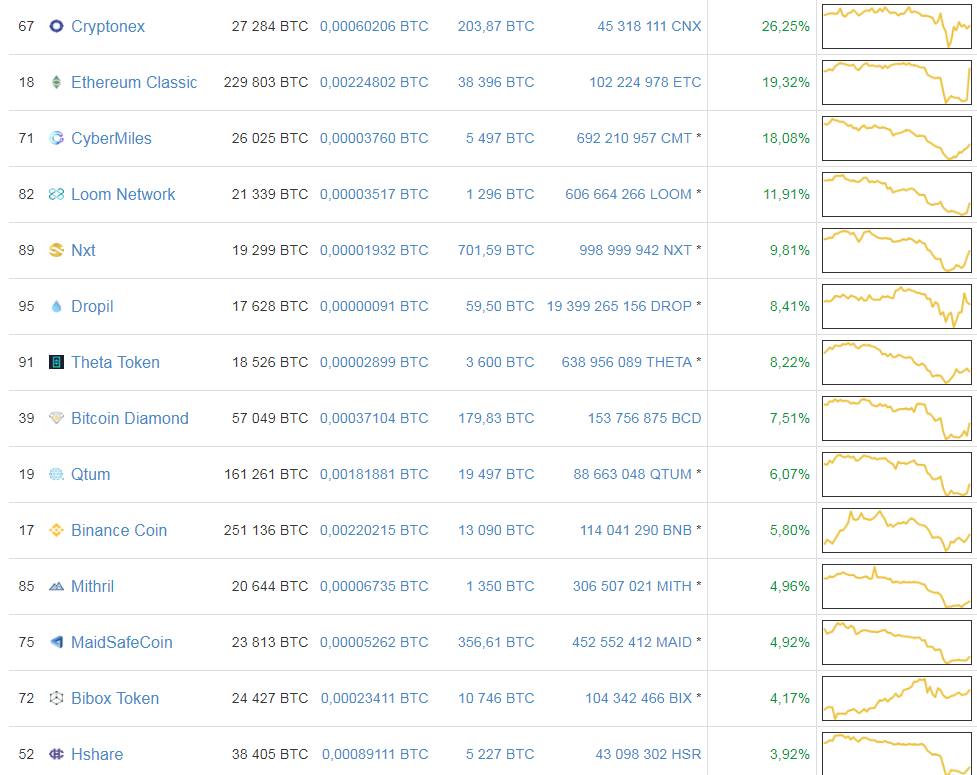Click Binance Coin supply 114 041 290 BNB
Viewport: 977px width, 775px height.
636,530
